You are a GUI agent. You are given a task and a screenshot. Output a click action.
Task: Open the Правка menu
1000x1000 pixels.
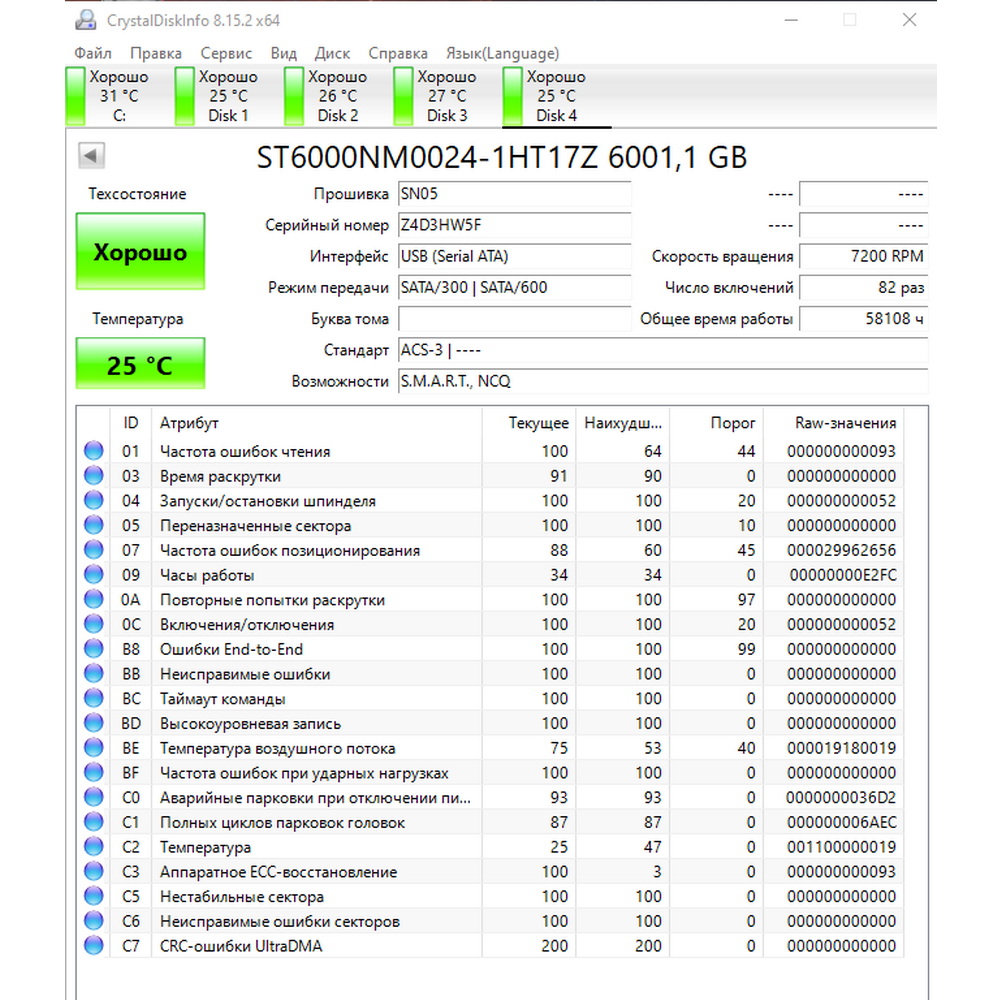(156, 53)
